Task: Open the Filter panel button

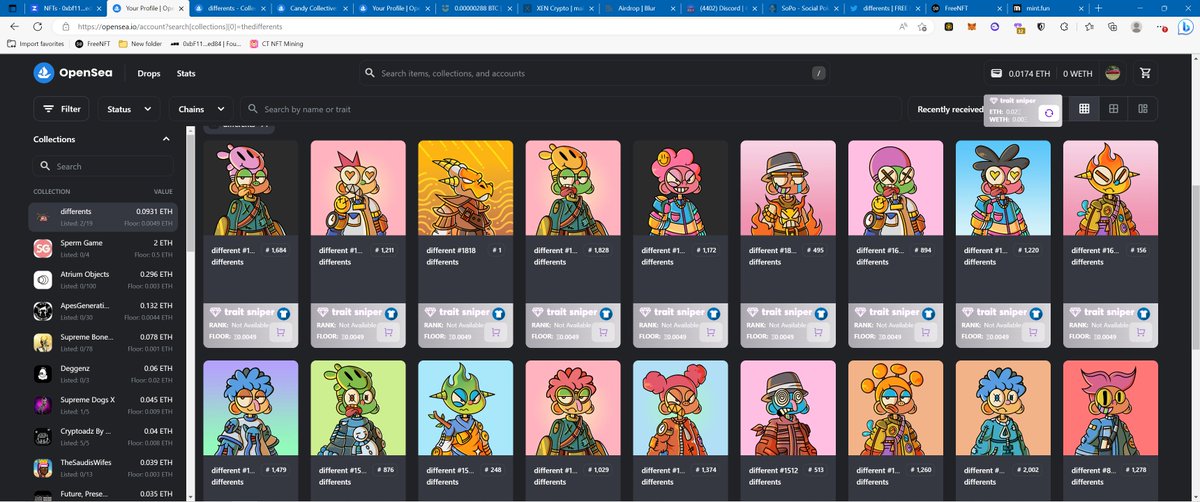Action: pyautogui.click(x=62, y=108)
